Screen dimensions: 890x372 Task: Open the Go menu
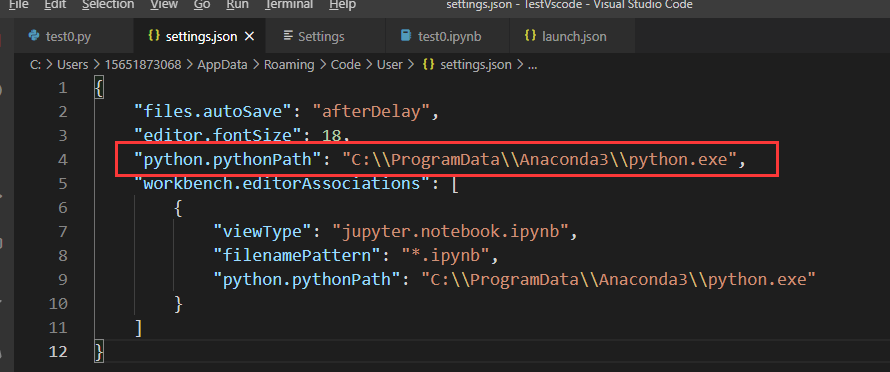[201, 5]
